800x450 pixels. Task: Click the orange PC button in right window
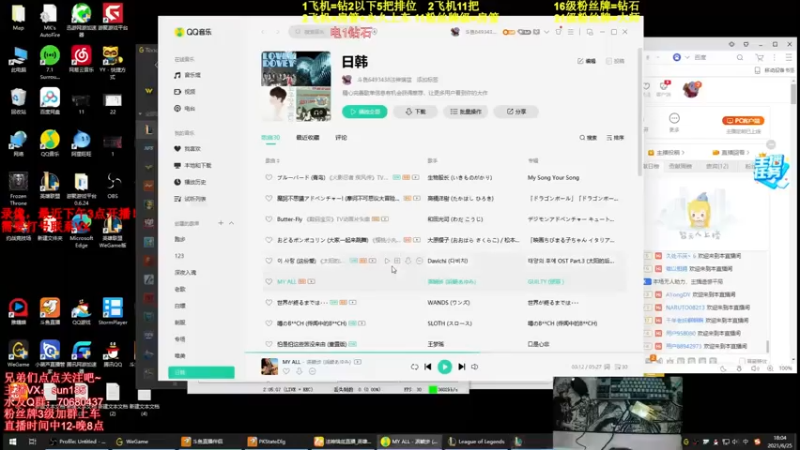742,120
